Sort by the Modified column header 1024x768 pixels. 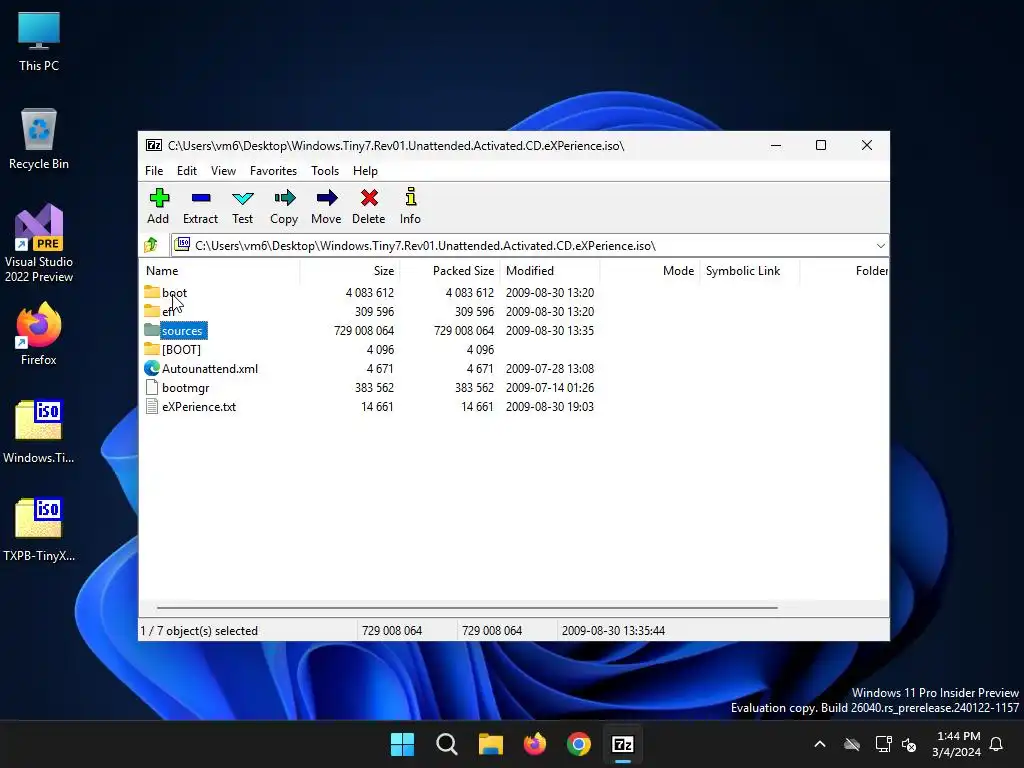click(x=550, y=270)
